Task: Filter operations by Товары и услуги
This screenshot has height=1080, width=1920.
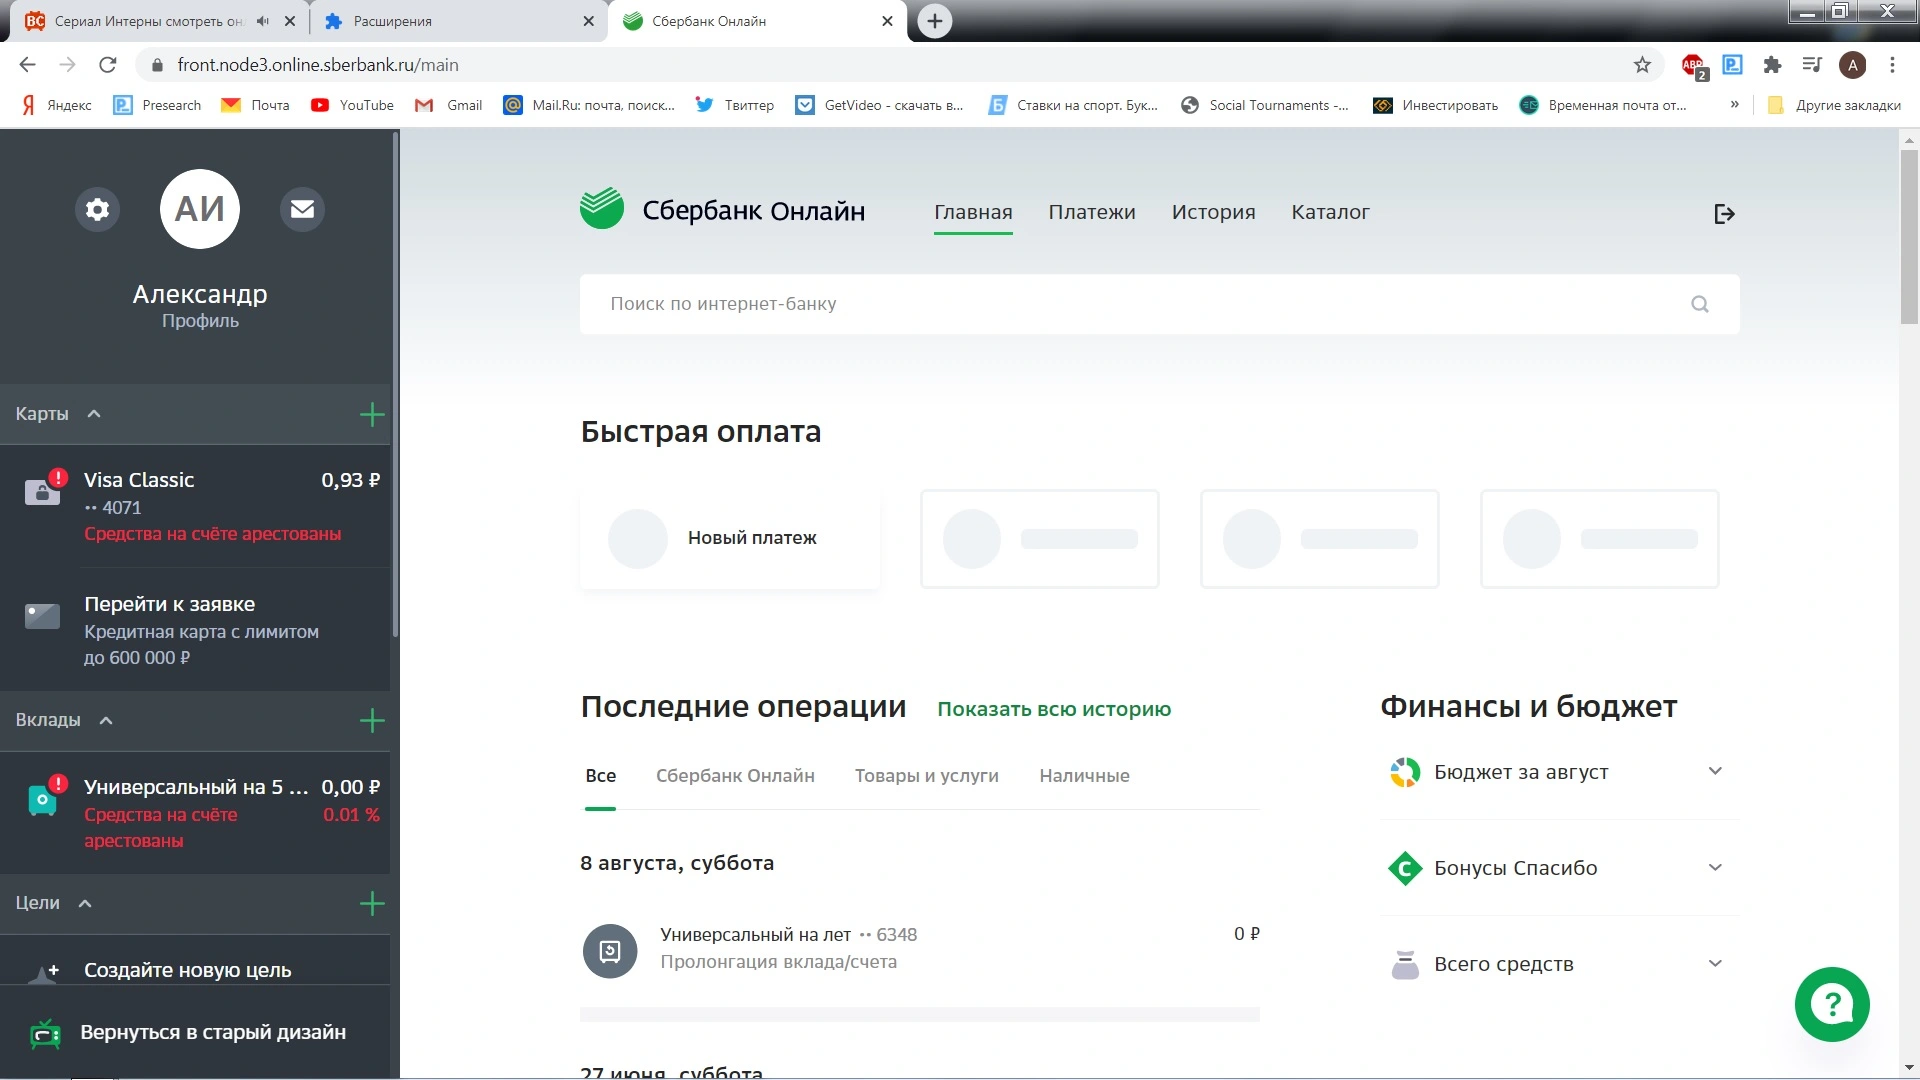Action: 926,776
